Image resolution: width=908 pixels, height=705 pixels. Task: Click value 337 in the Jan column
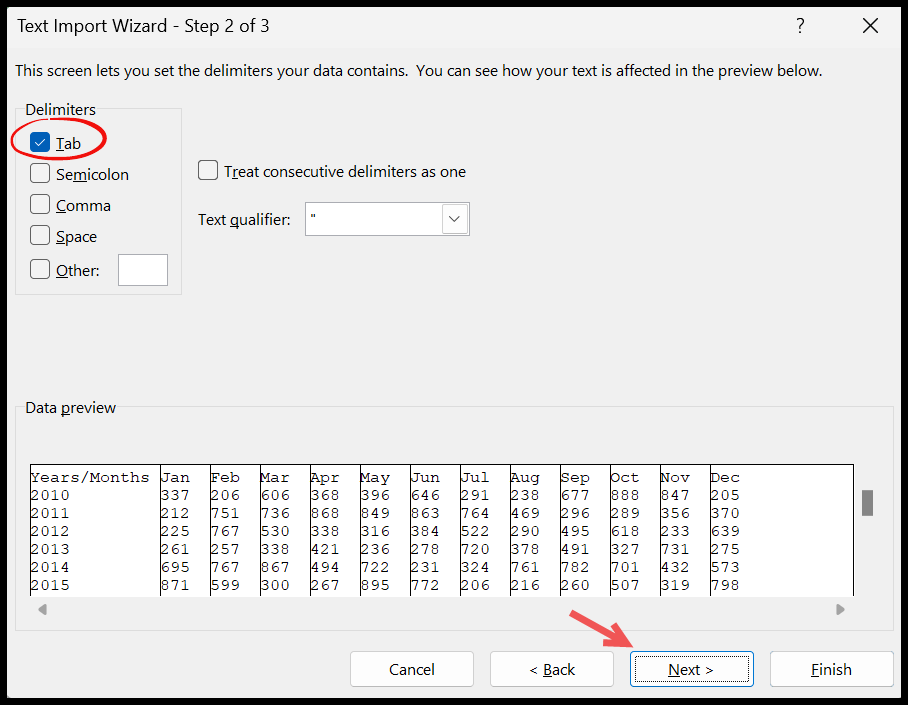175,495
